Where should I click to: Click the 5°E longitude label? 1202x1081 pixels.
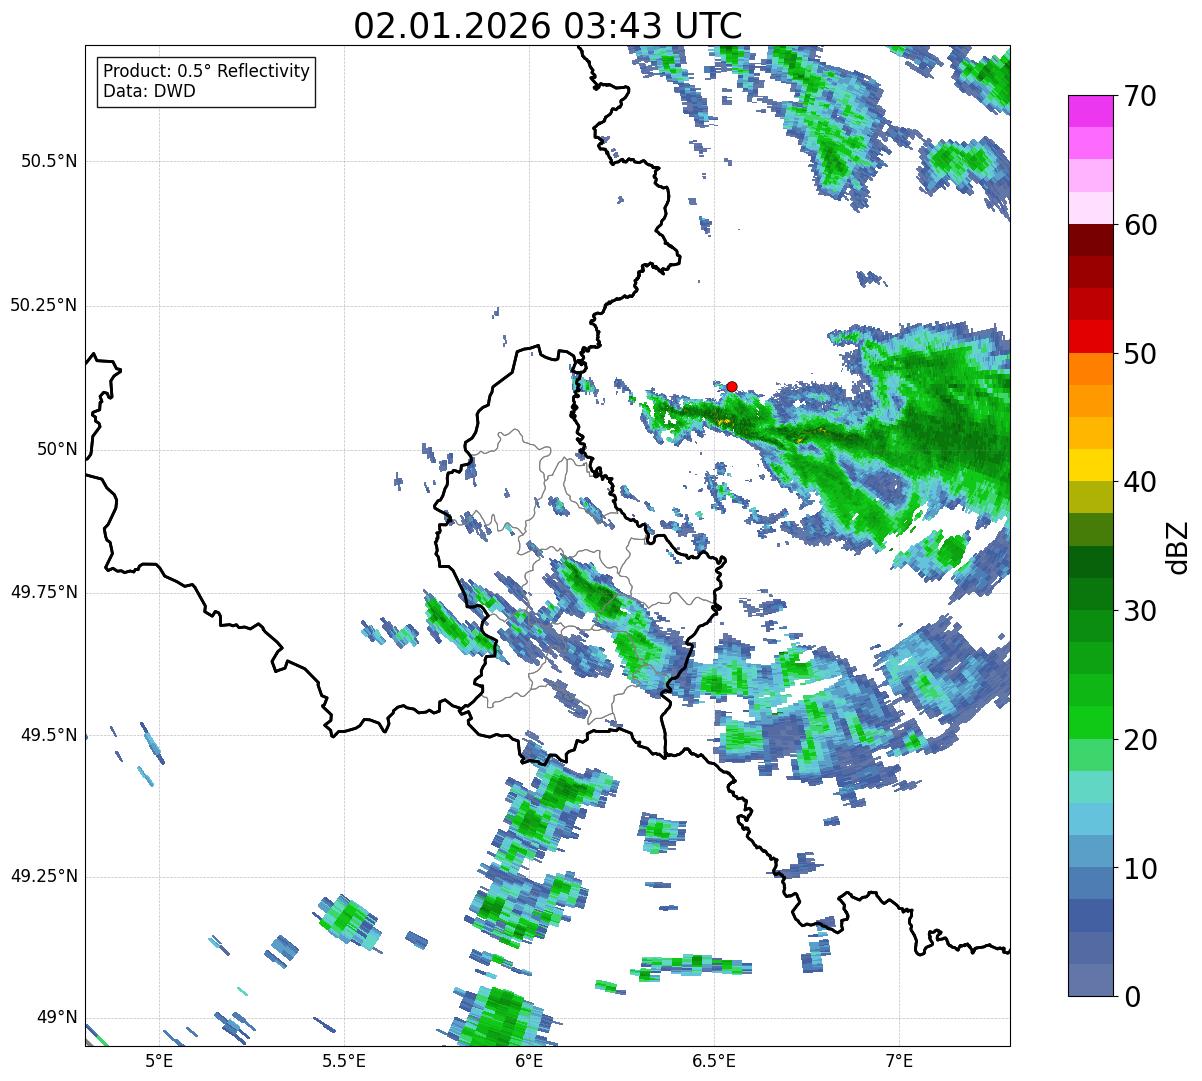pos(159,1061)
